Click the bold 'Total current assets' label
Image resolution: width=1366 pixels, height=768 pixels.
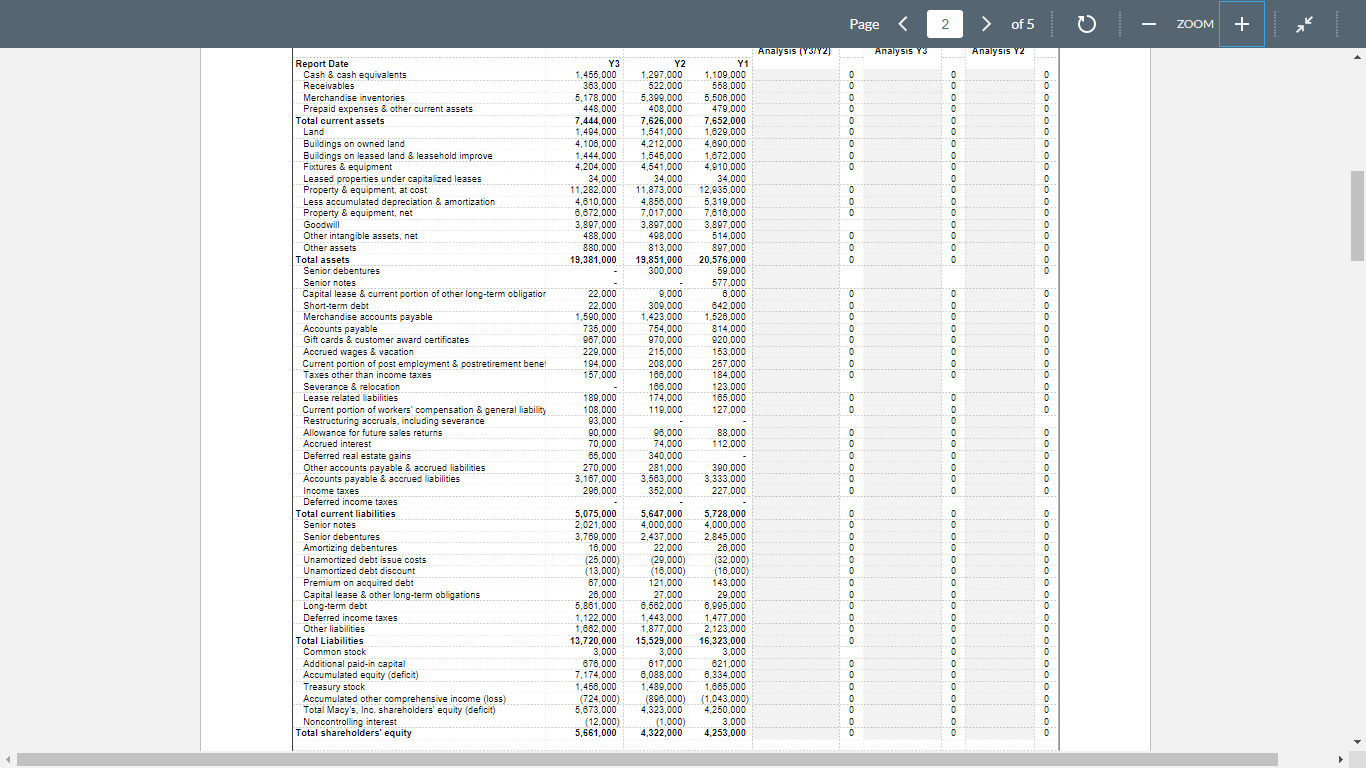(340, 121)
